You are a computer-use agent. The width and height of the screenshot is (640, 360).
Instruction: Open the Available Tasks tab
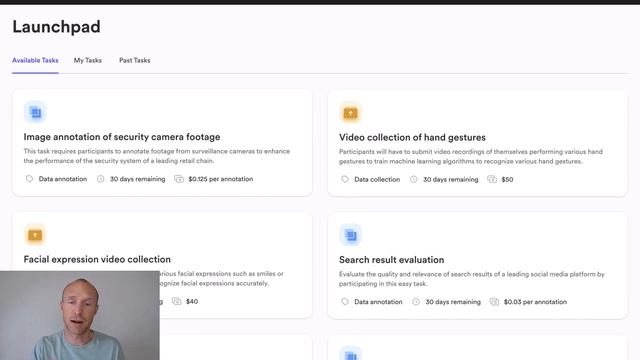pyautogui.click(x=35, y=60)
